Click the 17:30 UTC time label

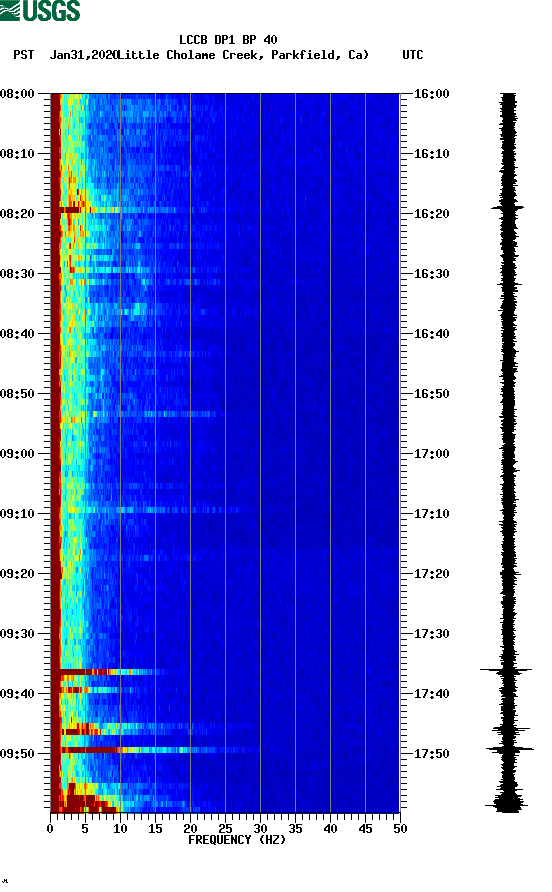pos(431,634)
